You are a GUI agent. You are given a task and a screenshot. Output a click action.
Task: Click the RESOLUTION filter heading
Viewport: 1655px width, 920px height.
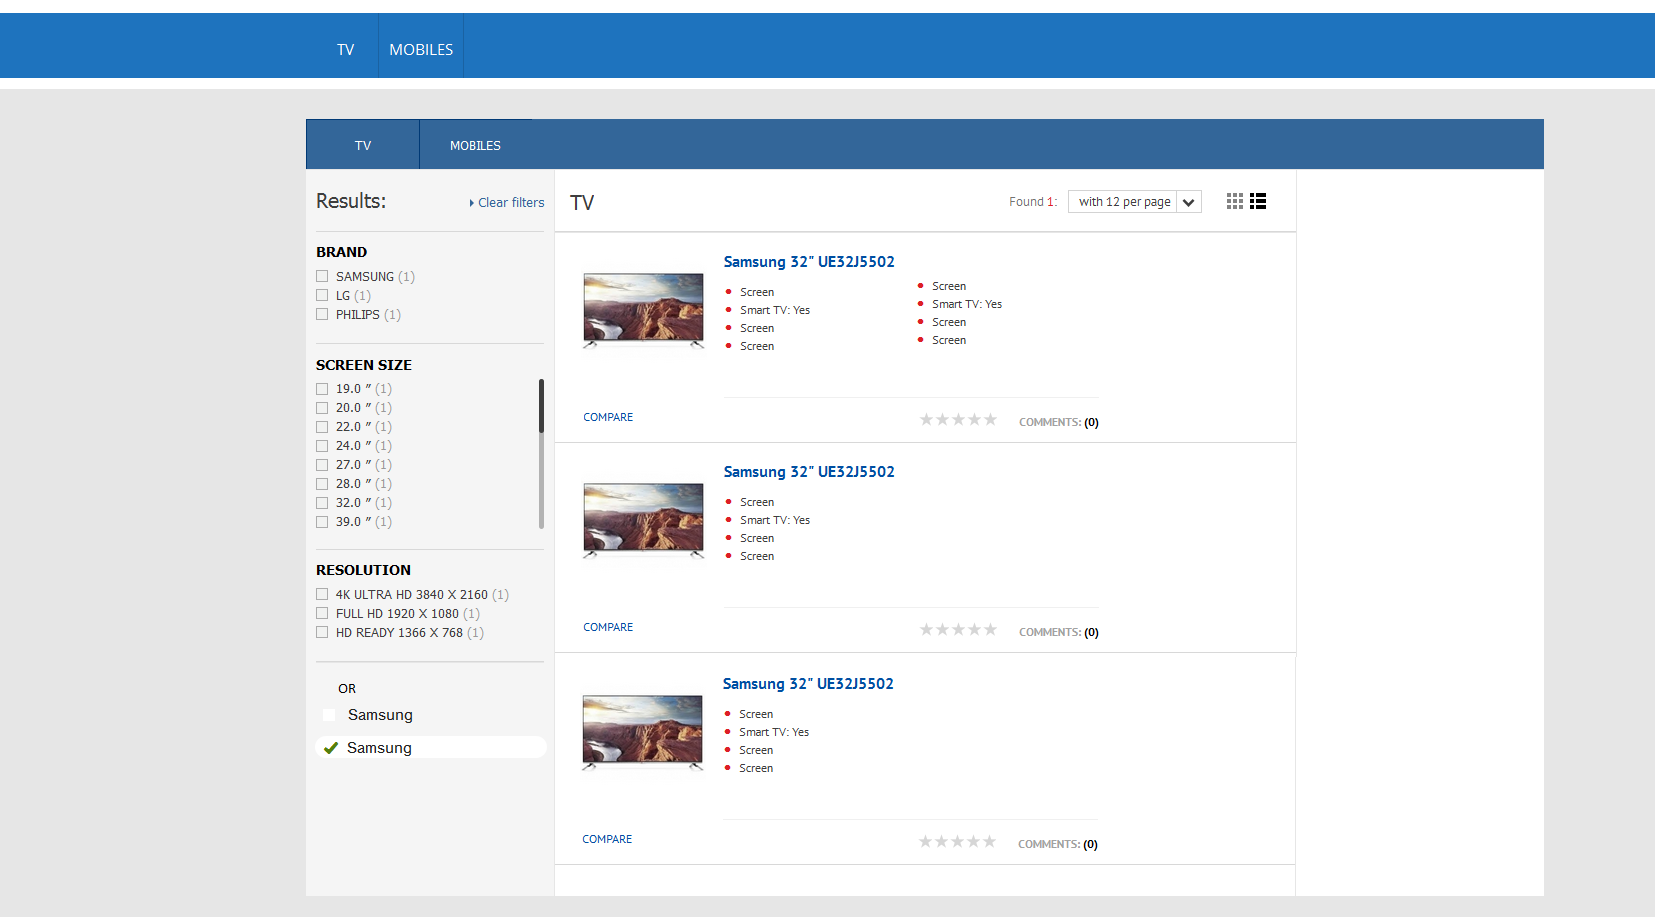[x=363, y=570]
